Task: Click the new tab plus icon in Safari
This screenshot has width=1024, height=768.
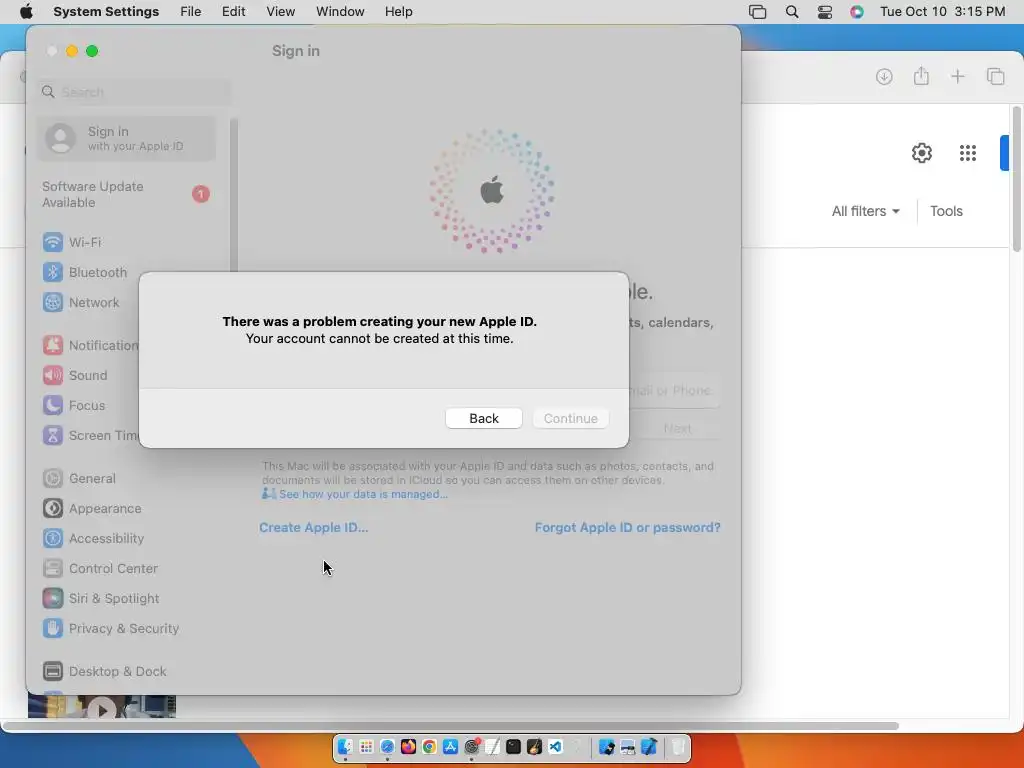Action: pos(957,76)
